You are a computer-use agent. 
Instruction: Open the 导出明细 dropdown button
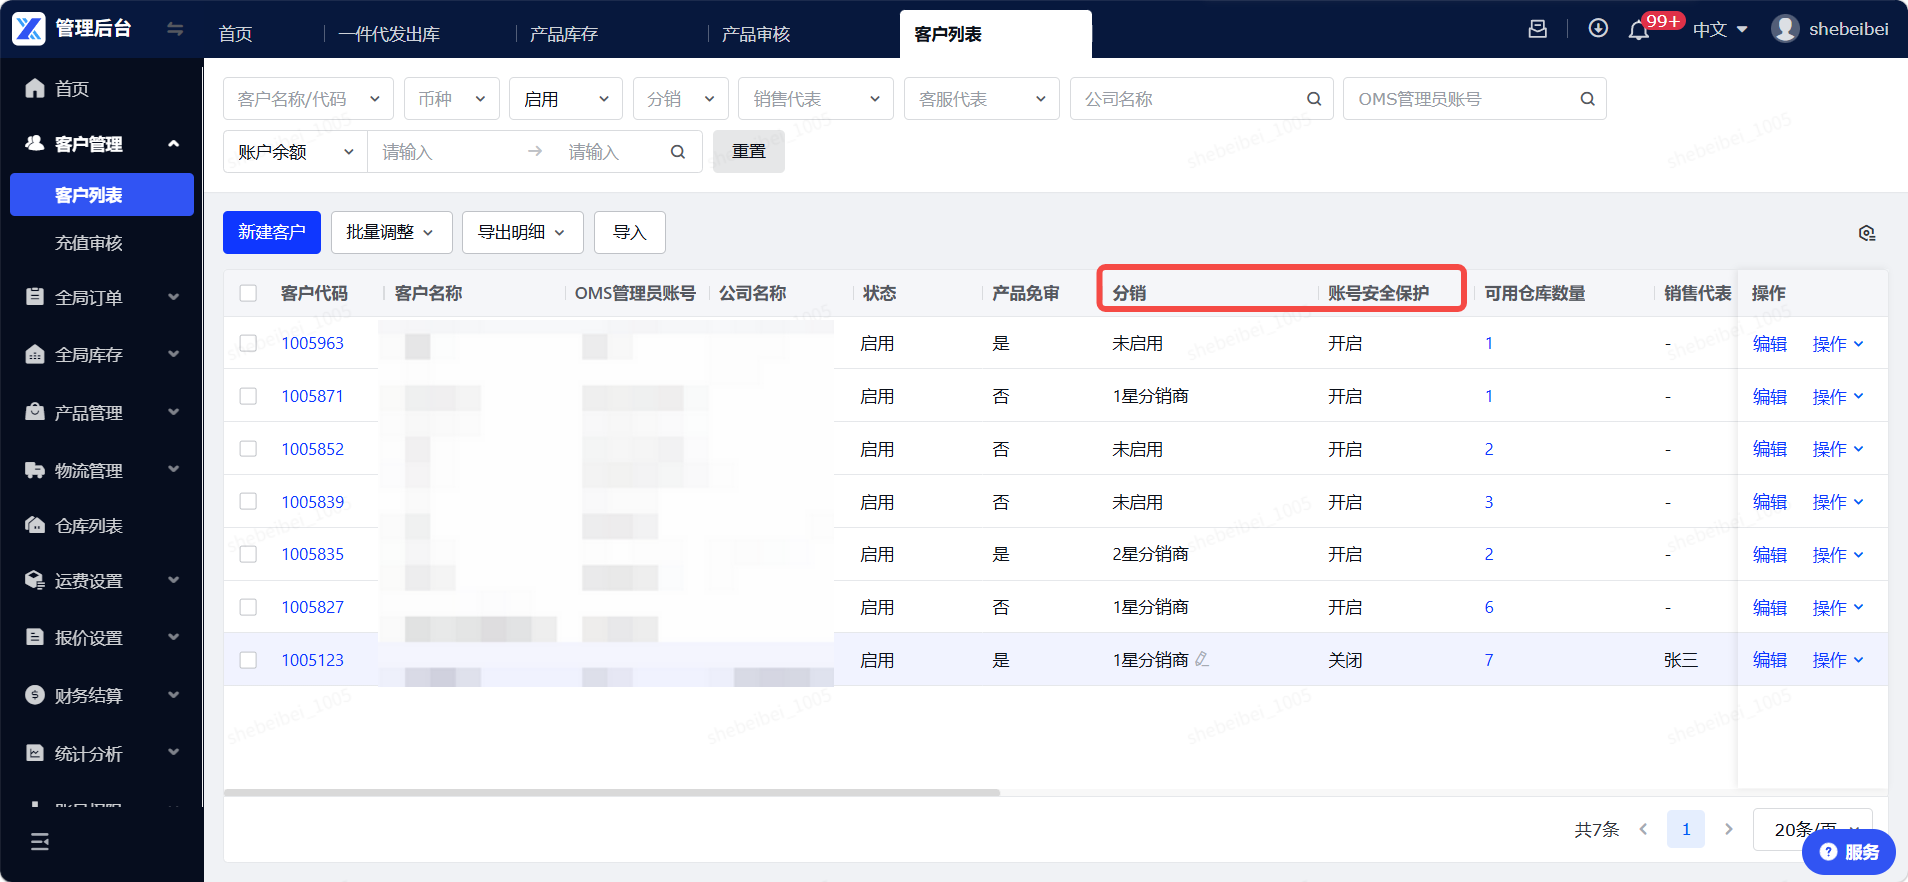(x=522, y=232)
